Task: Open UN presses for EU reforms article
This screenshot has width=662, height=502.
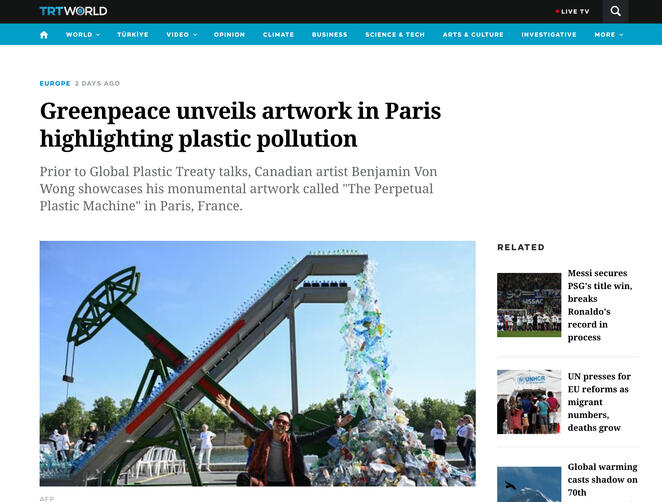Action: (599, 402)
